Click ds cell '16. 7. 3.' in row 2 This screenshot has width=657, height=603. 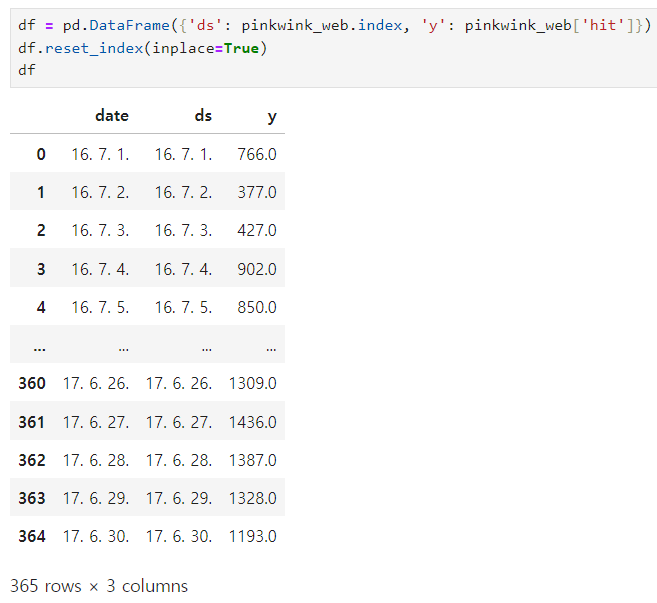pos(184,230)
